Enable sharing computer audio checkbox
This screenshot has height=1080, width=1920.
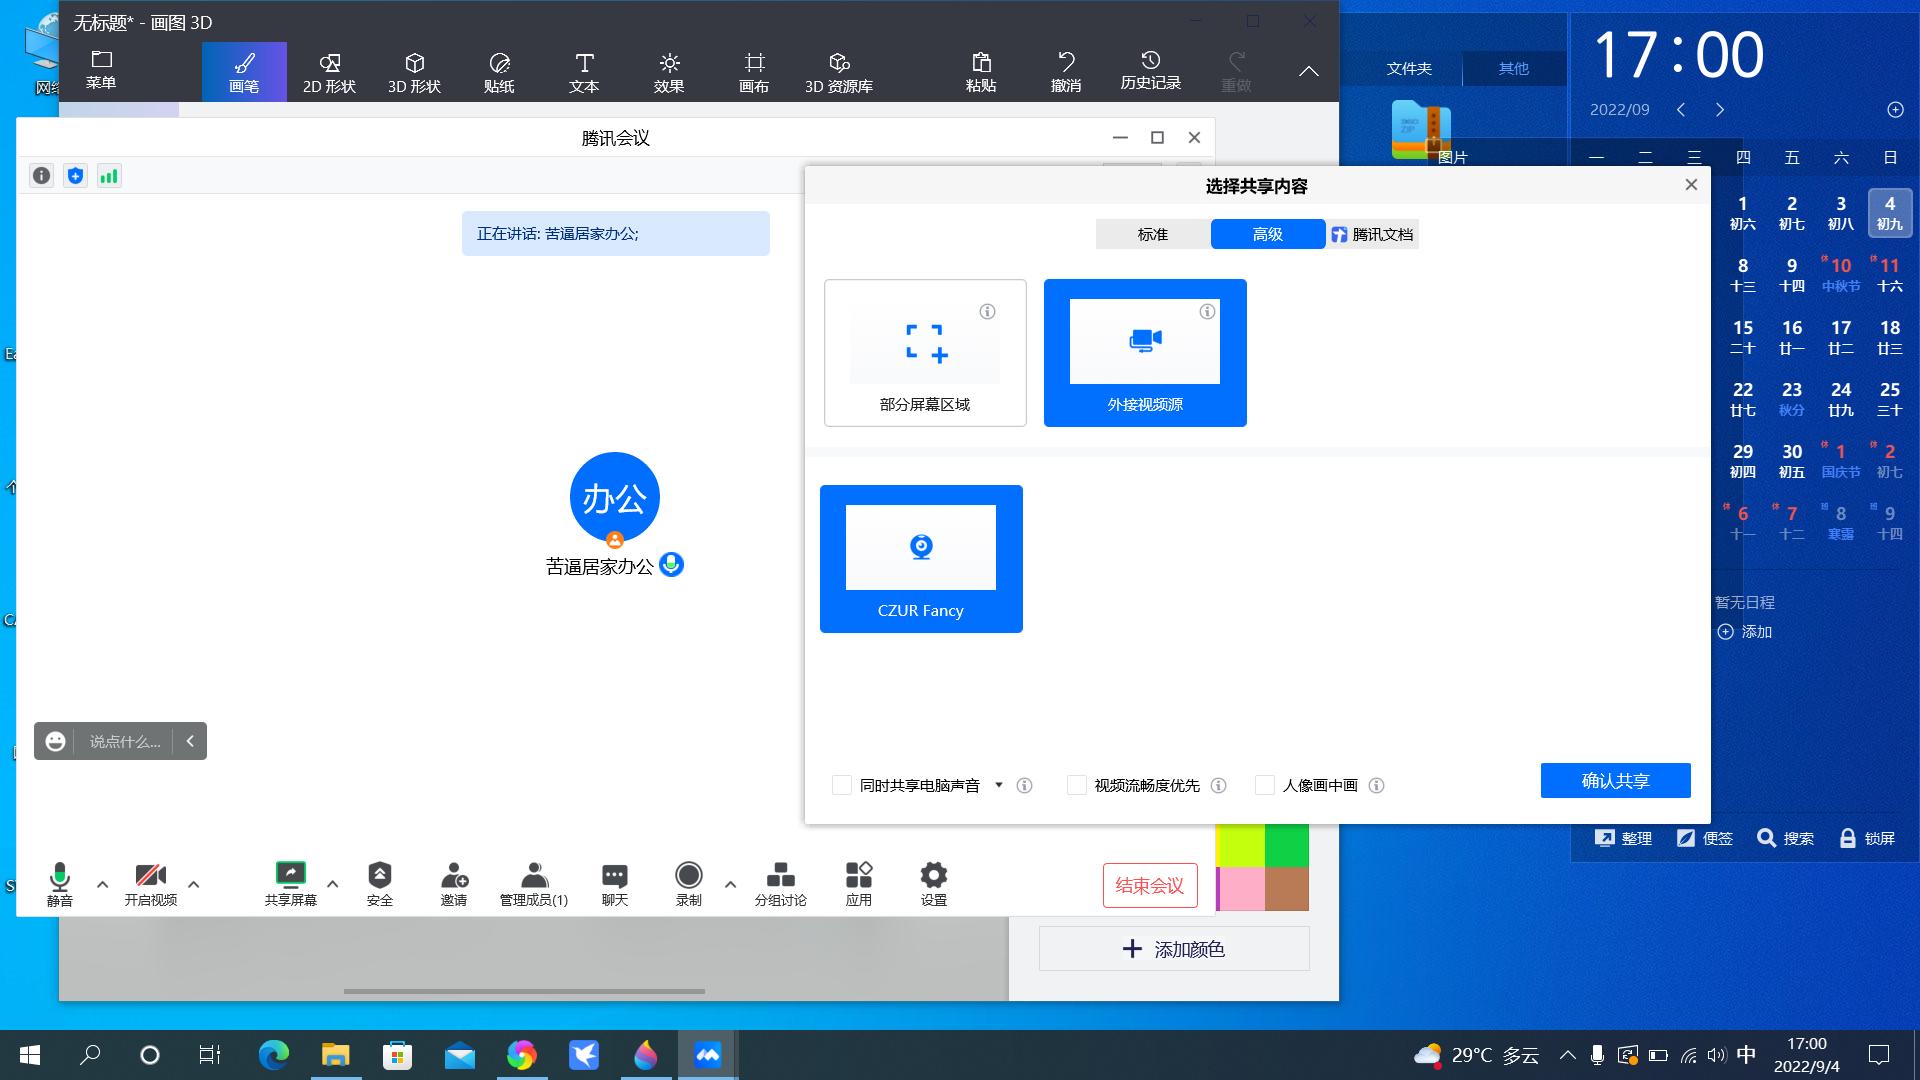[x=842, y=785]
